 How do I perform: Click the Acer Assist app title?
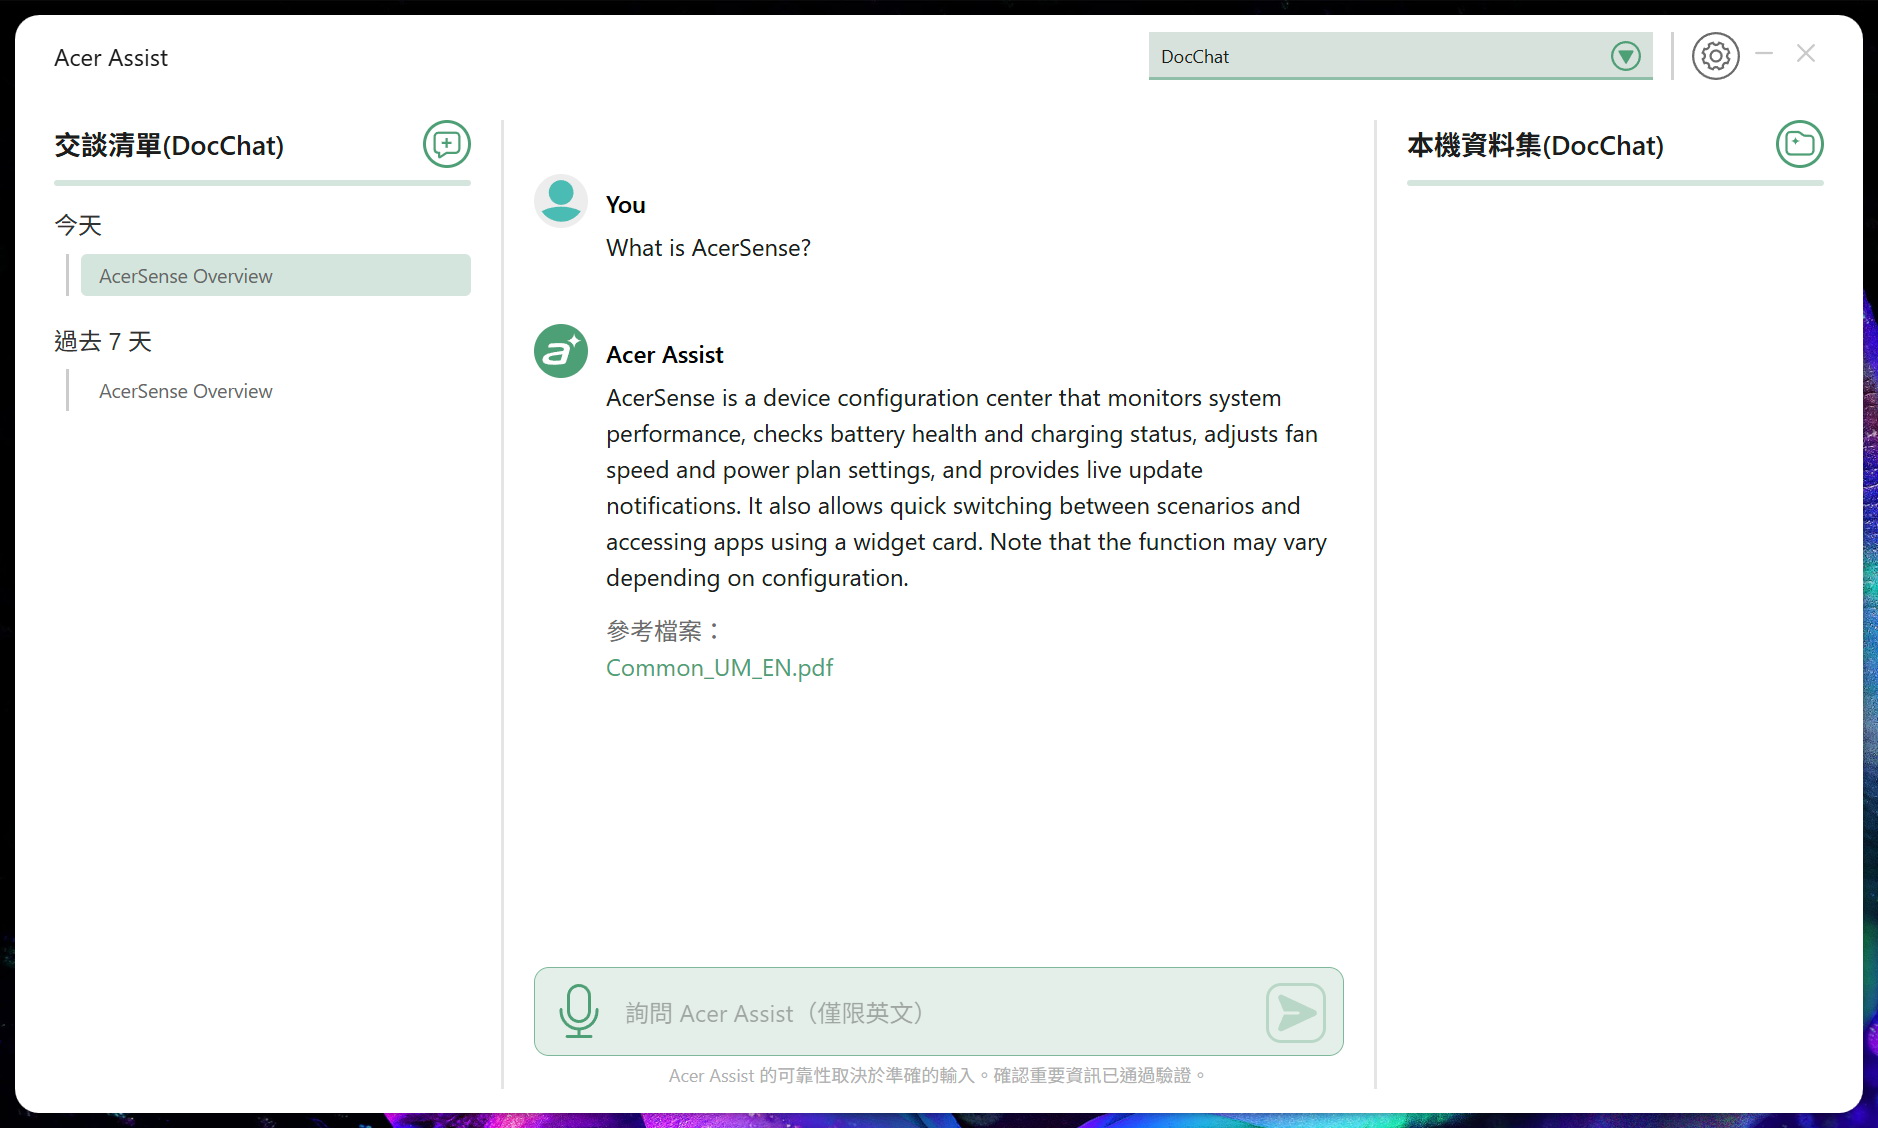pyautogui.click(x=111, y=58)
